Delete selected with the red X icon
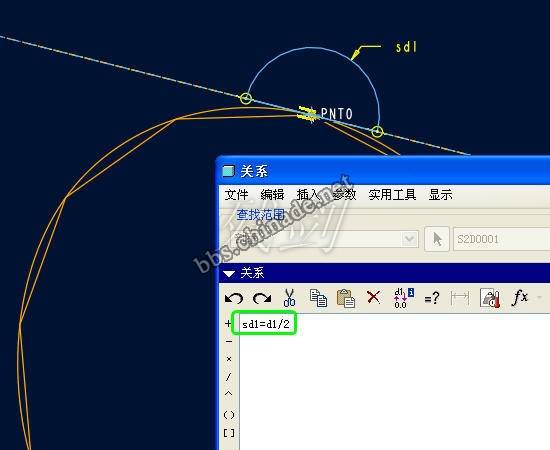Image resolution: width=550 pixels, height=450 pixels. point(374,297)
